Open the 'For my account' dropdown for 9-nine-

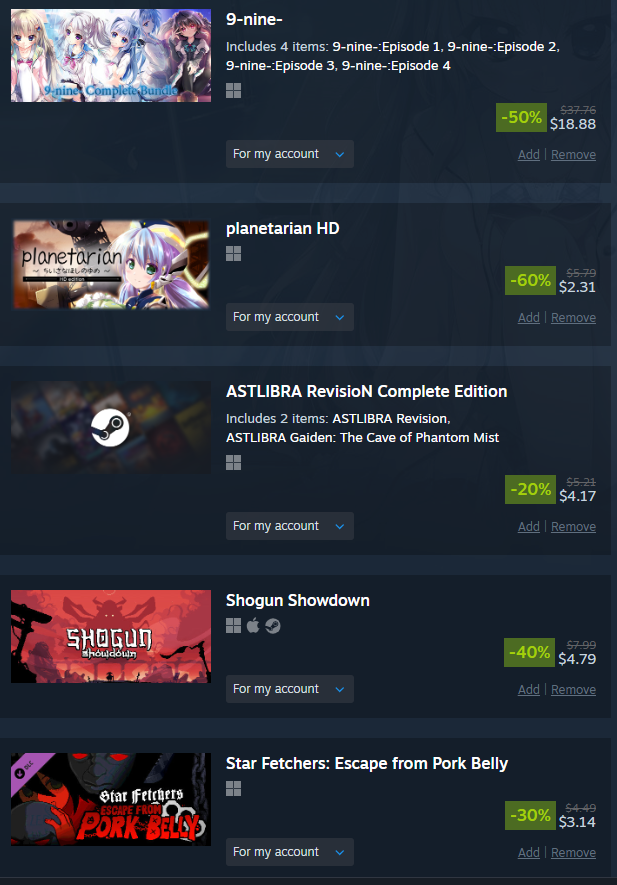coord(290,154)
